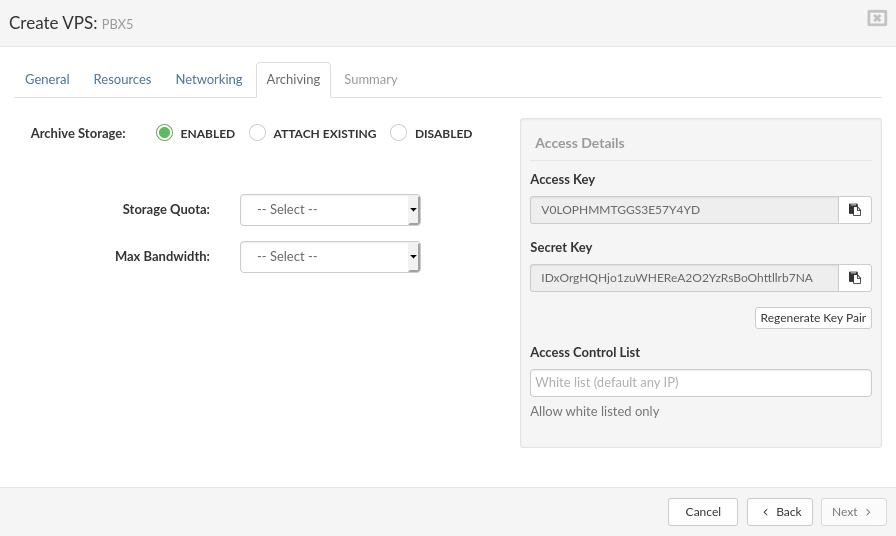Click Regenerate Key Pair button
896x536 pixels.
point(813,318)
